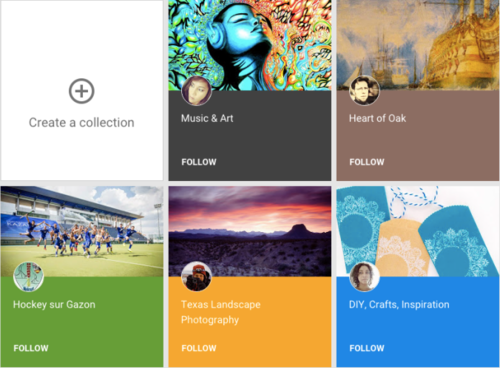Open Music & Art owner's avatar

point(196,91)
